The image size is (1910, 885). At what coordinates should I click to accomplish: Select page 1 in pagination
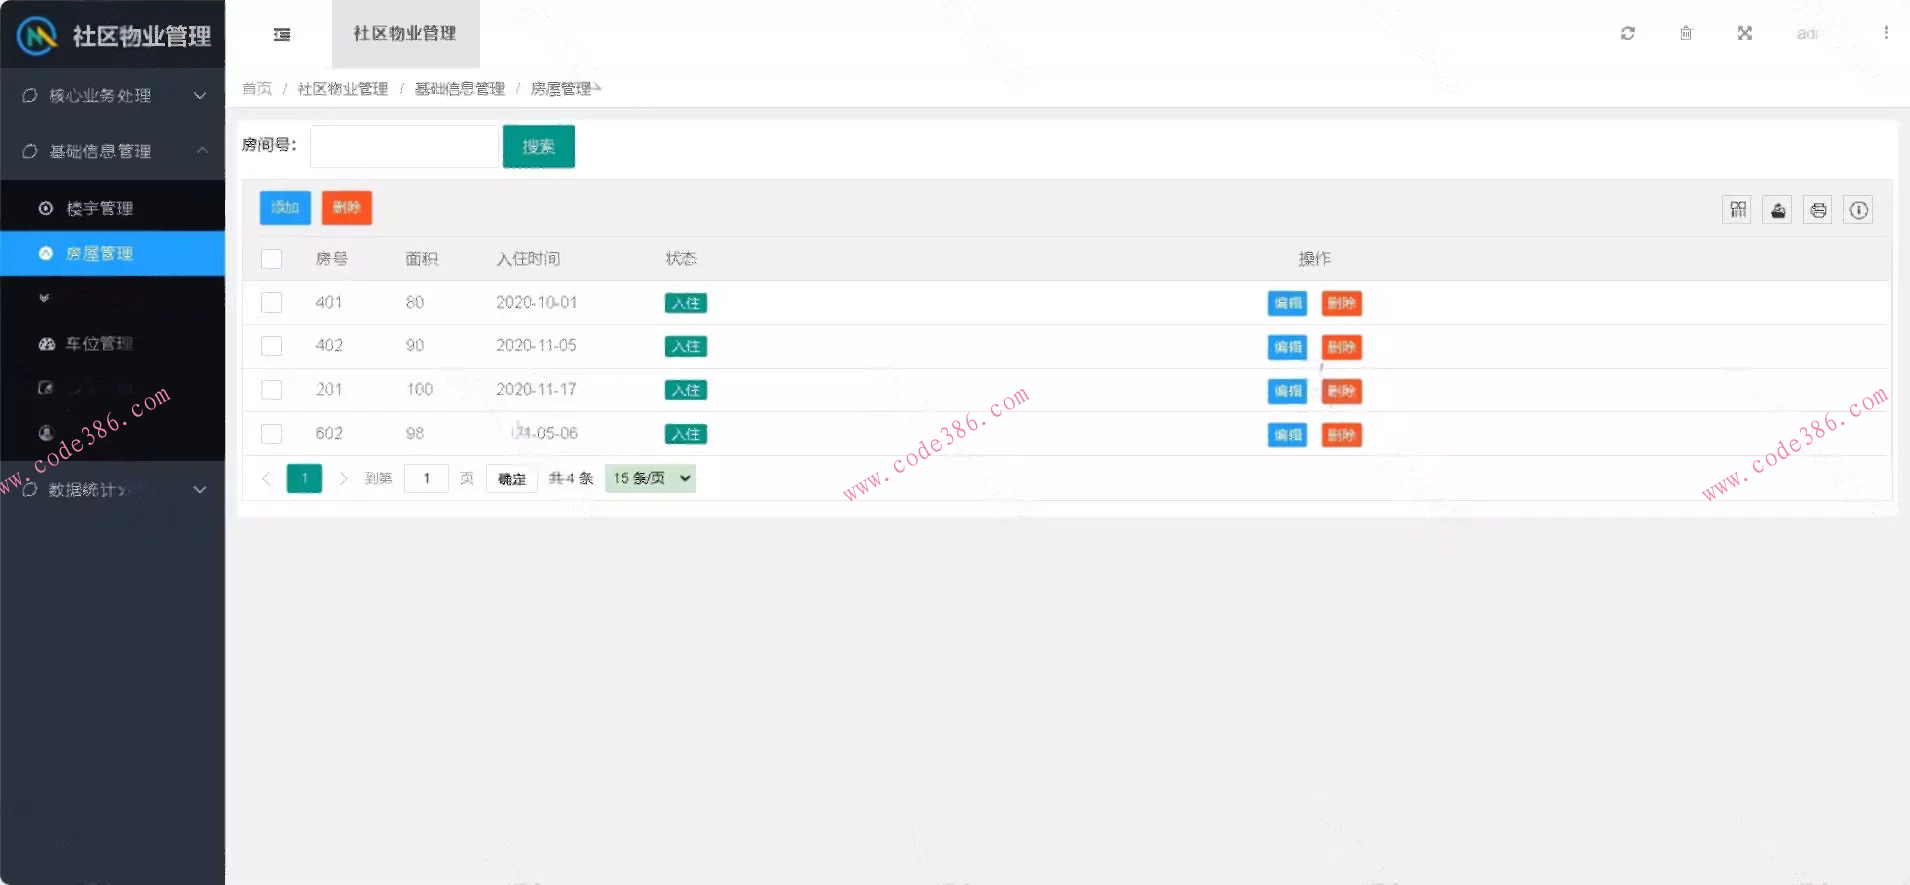click(304, 479)
